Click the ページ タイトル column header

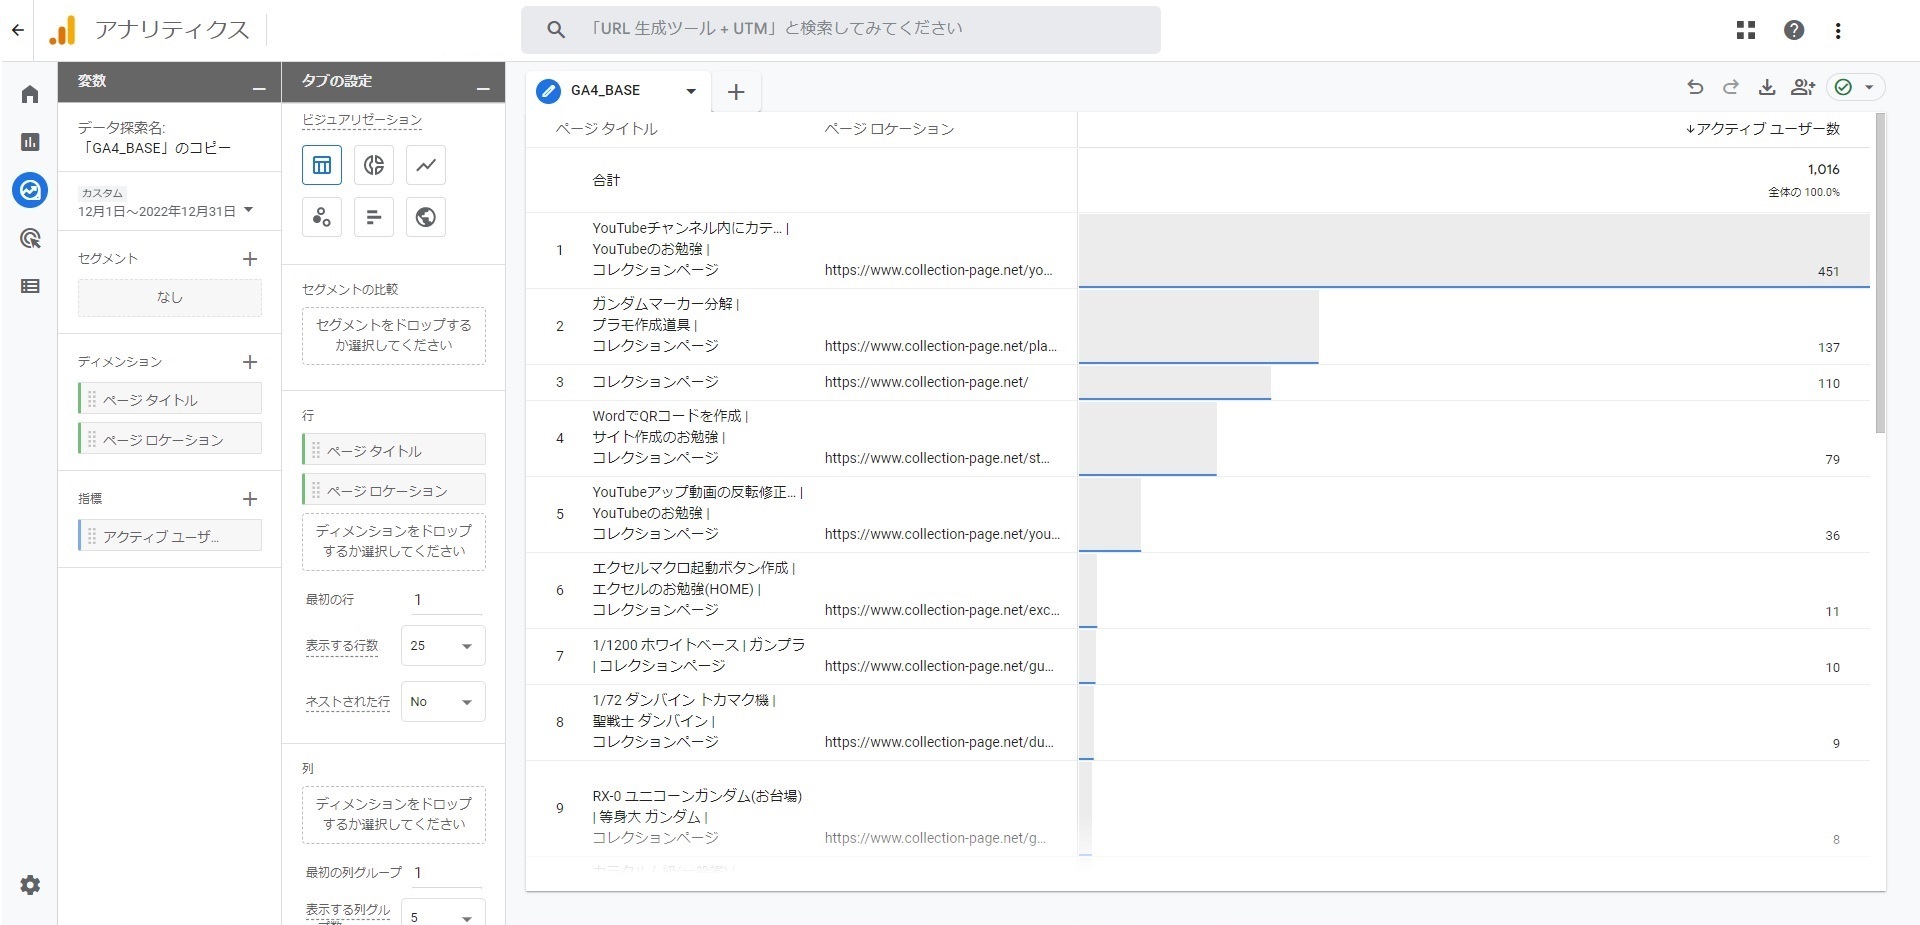607,129
